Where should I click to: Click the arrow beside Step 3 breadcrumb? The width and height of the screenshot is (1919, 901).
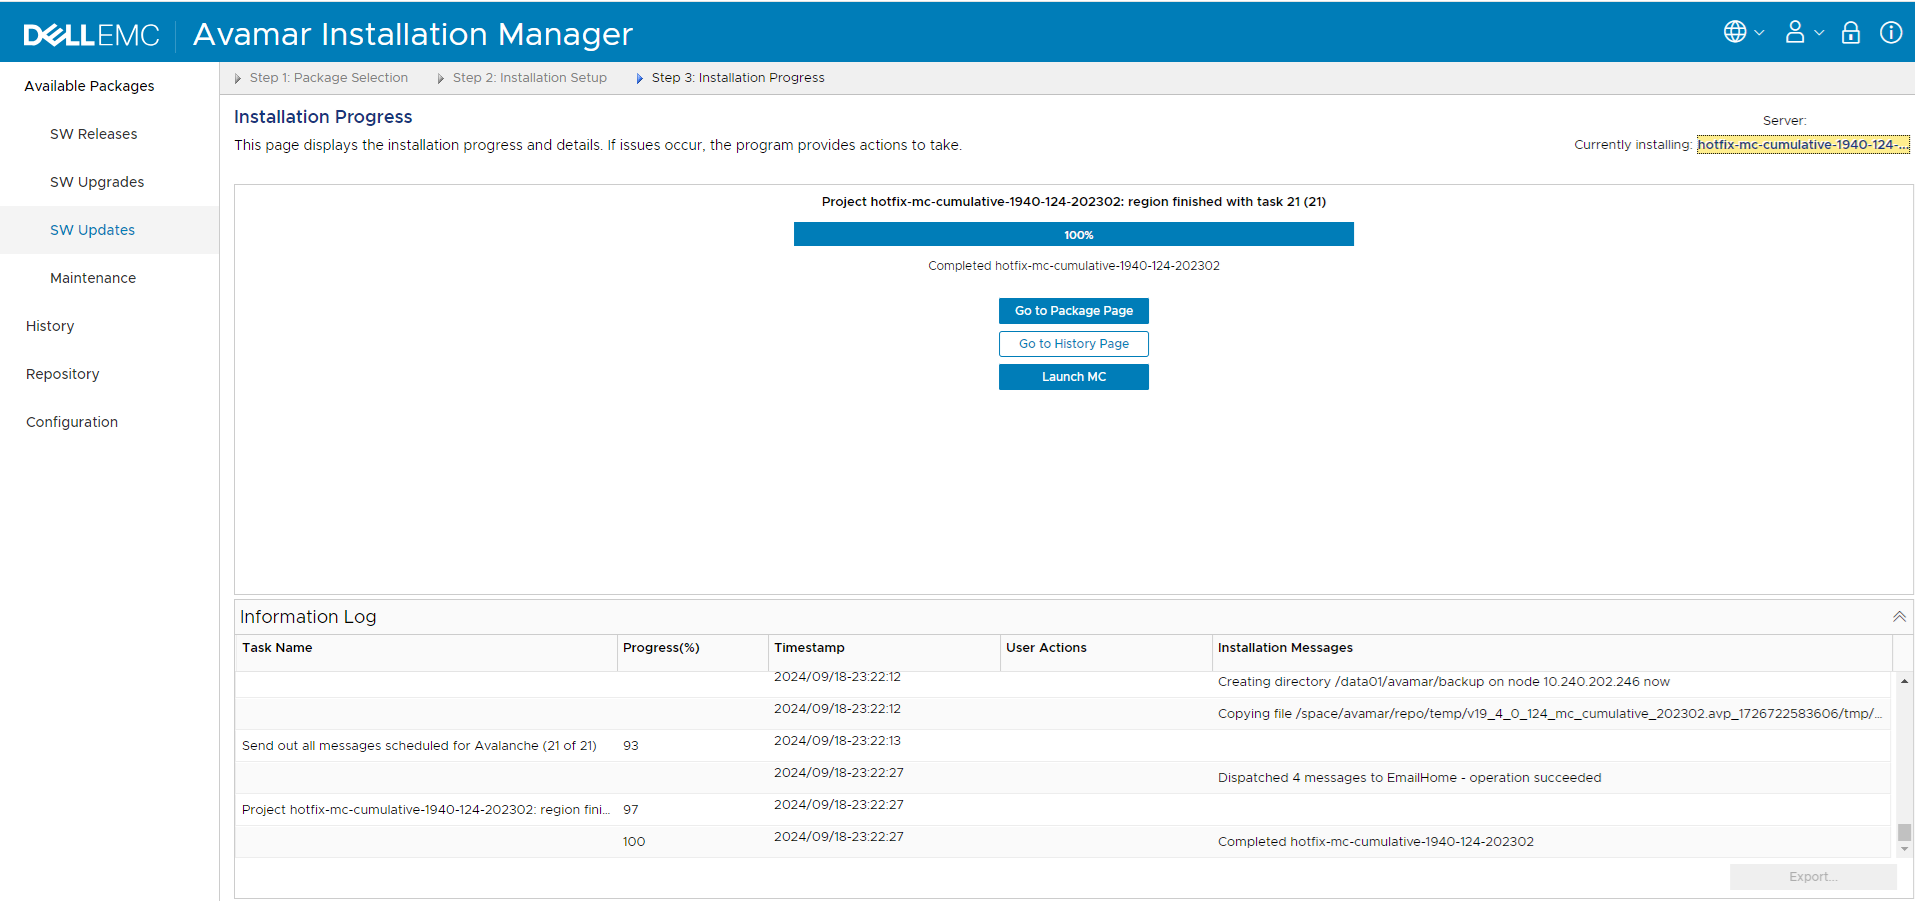640,77
